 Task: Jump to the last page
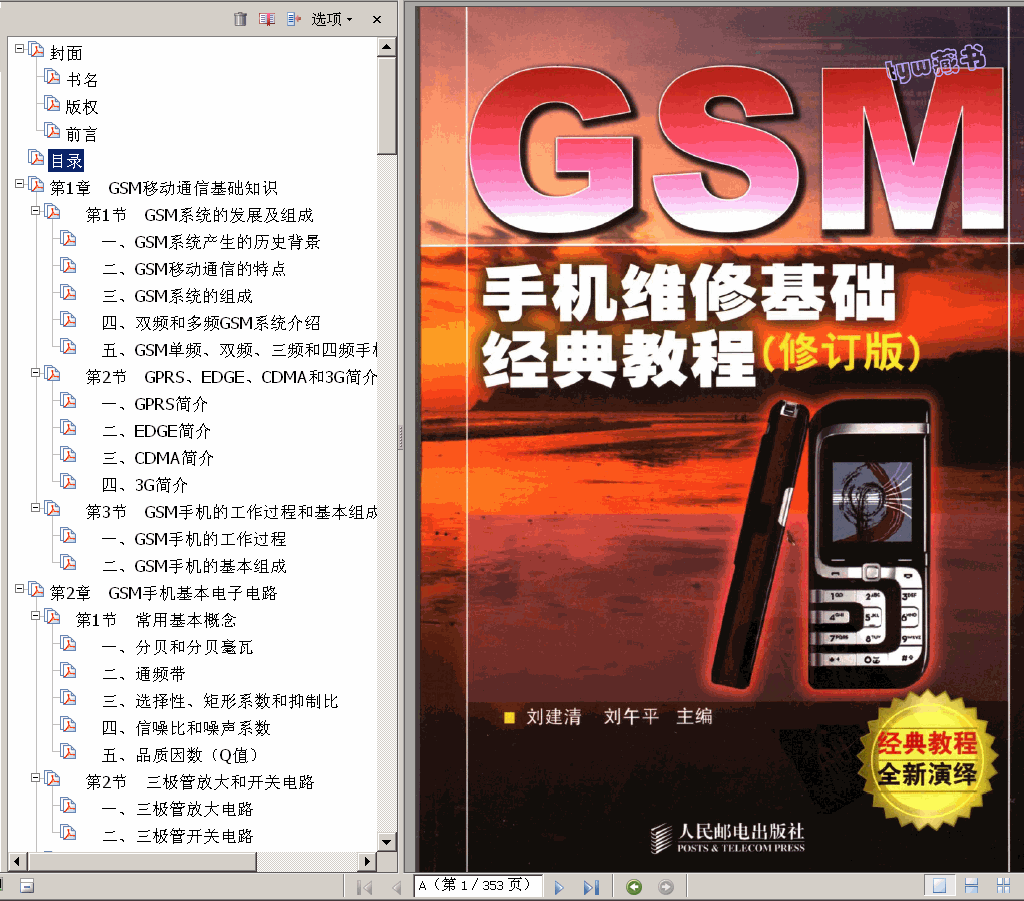pyautogui.click(x=591, y=887)
